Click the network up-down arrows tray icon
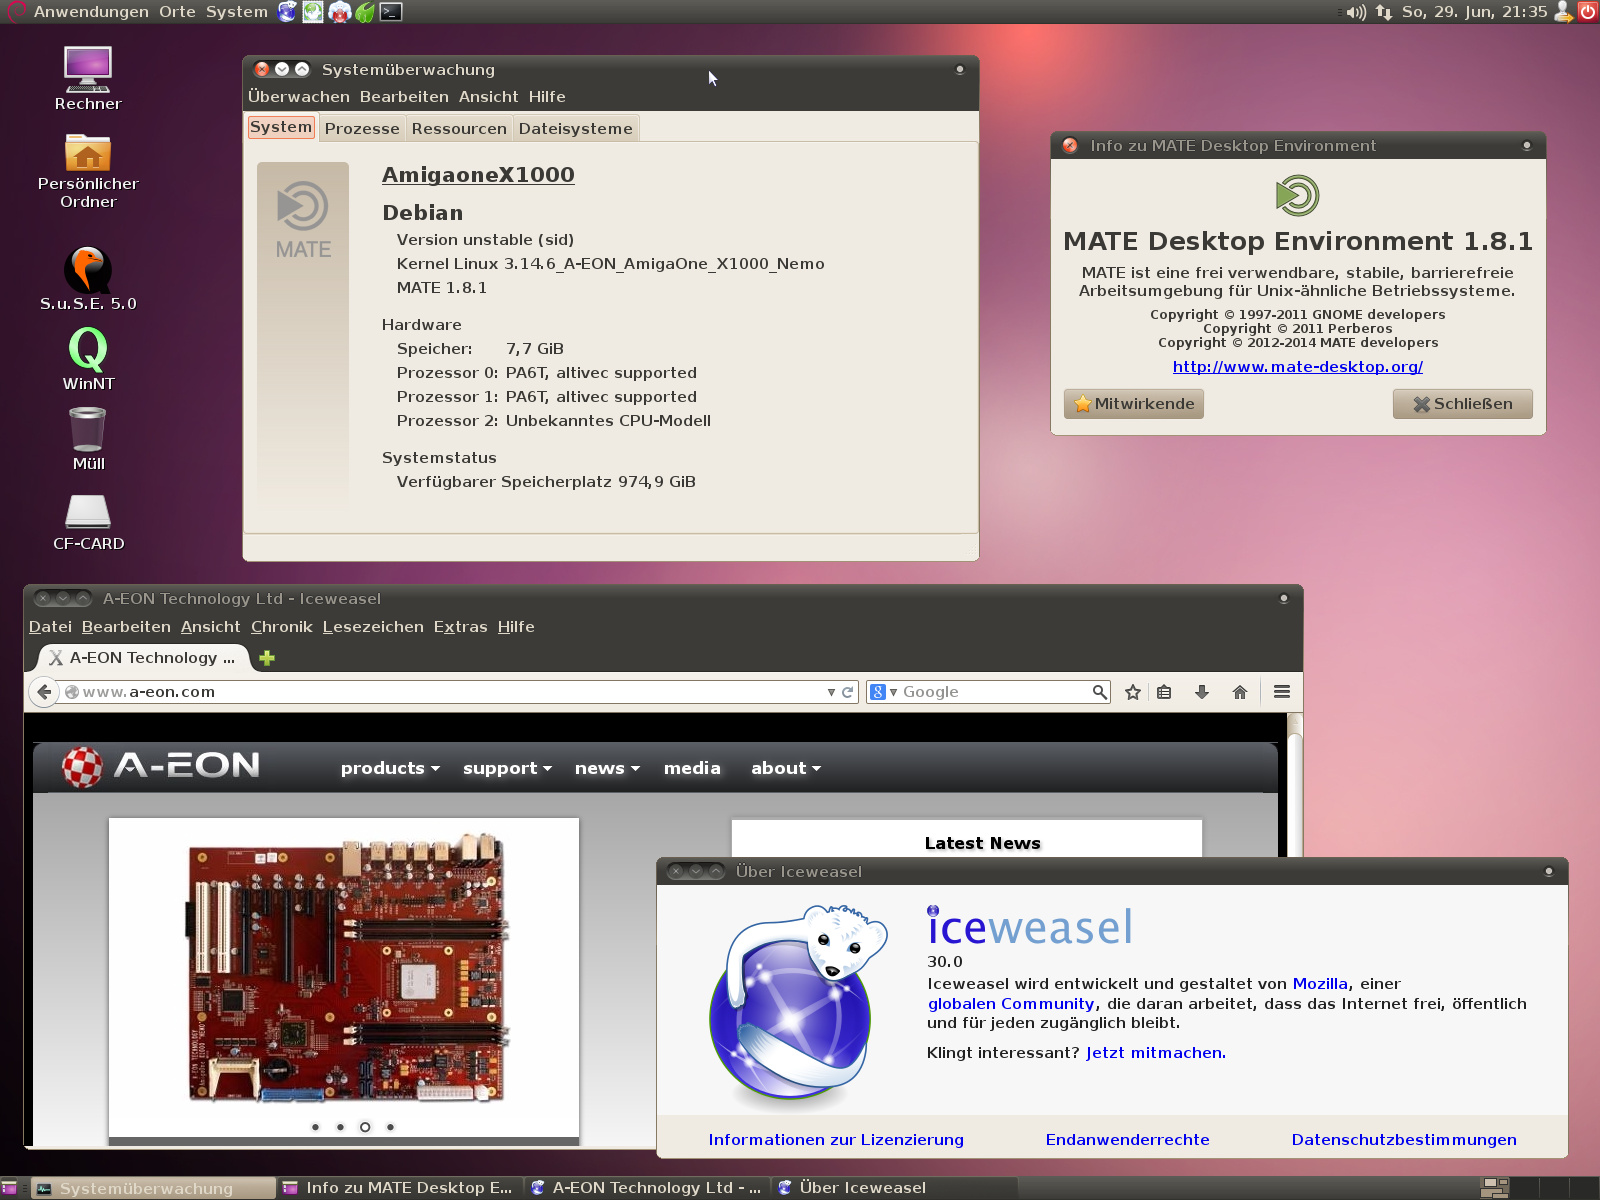Viewport: 1600px width, 1200px height. (1384, 12)
